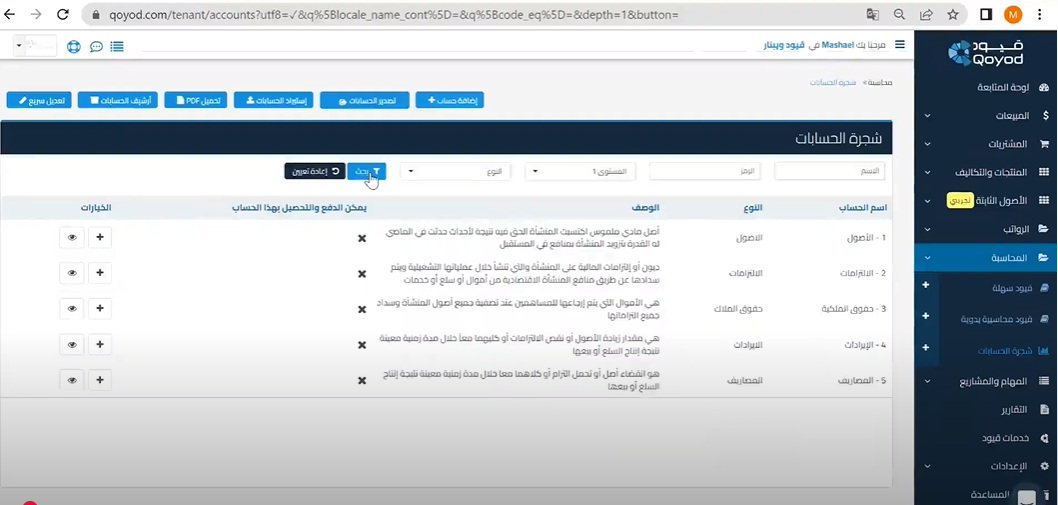Click the X payment mark in المصاريف row
Image resolution: width=1058 pixels, height=505 pixels.
(362, 381)
